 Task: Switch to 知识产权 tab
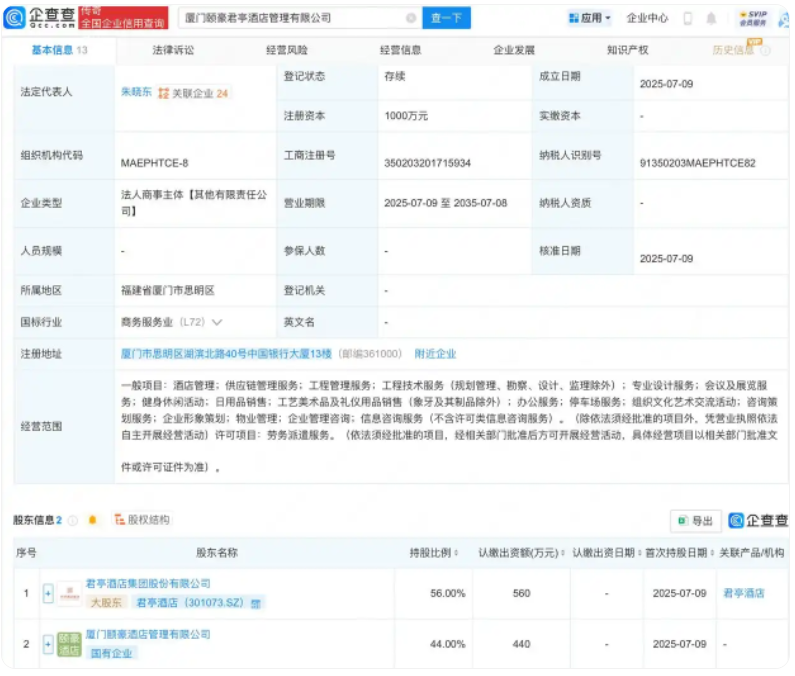(x=627, y=50)
